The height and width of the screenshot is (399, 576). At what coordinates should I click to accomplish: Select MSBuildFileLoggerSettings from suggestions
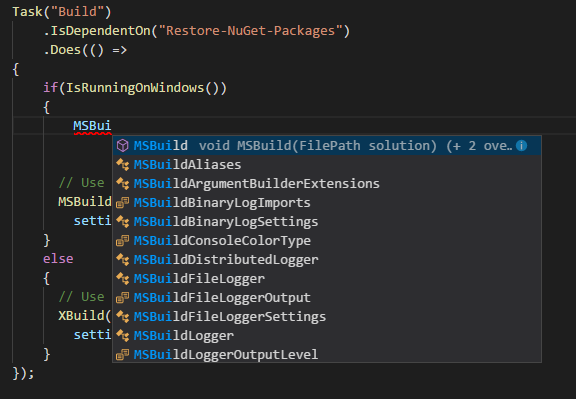(327, 317)
